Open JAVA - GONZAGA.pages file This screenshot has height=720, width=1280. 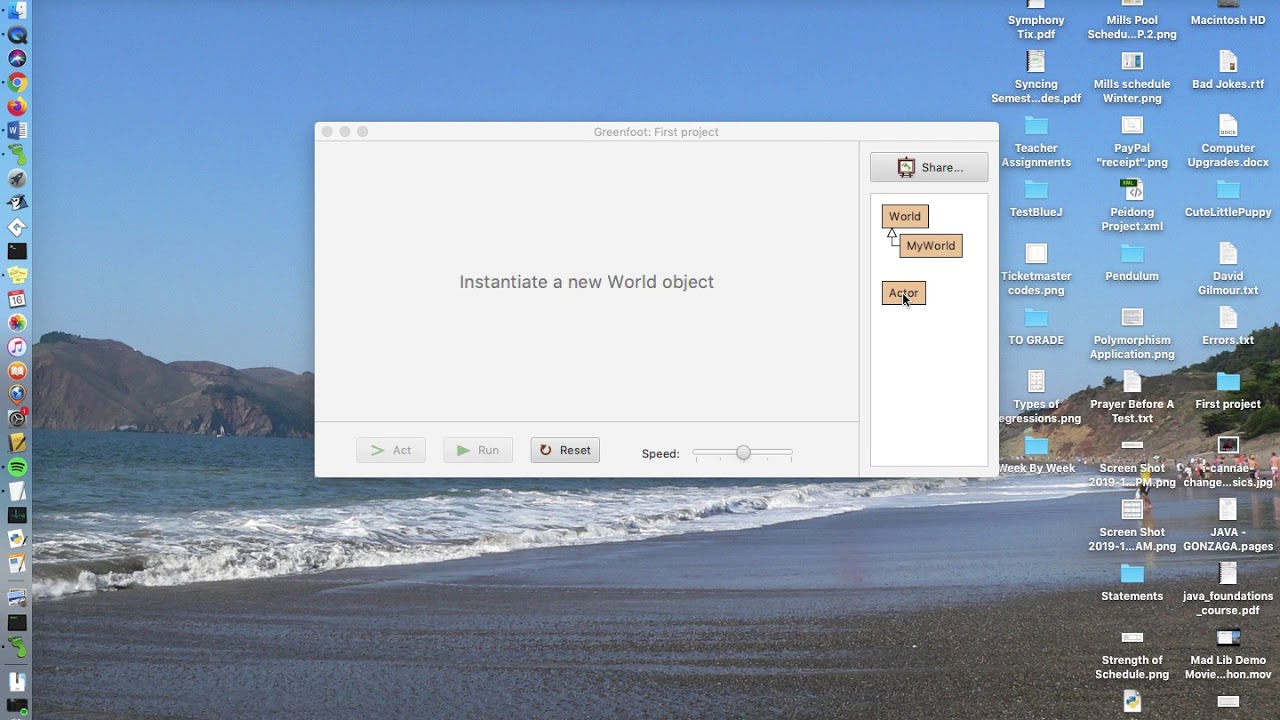coord(1228,525)
